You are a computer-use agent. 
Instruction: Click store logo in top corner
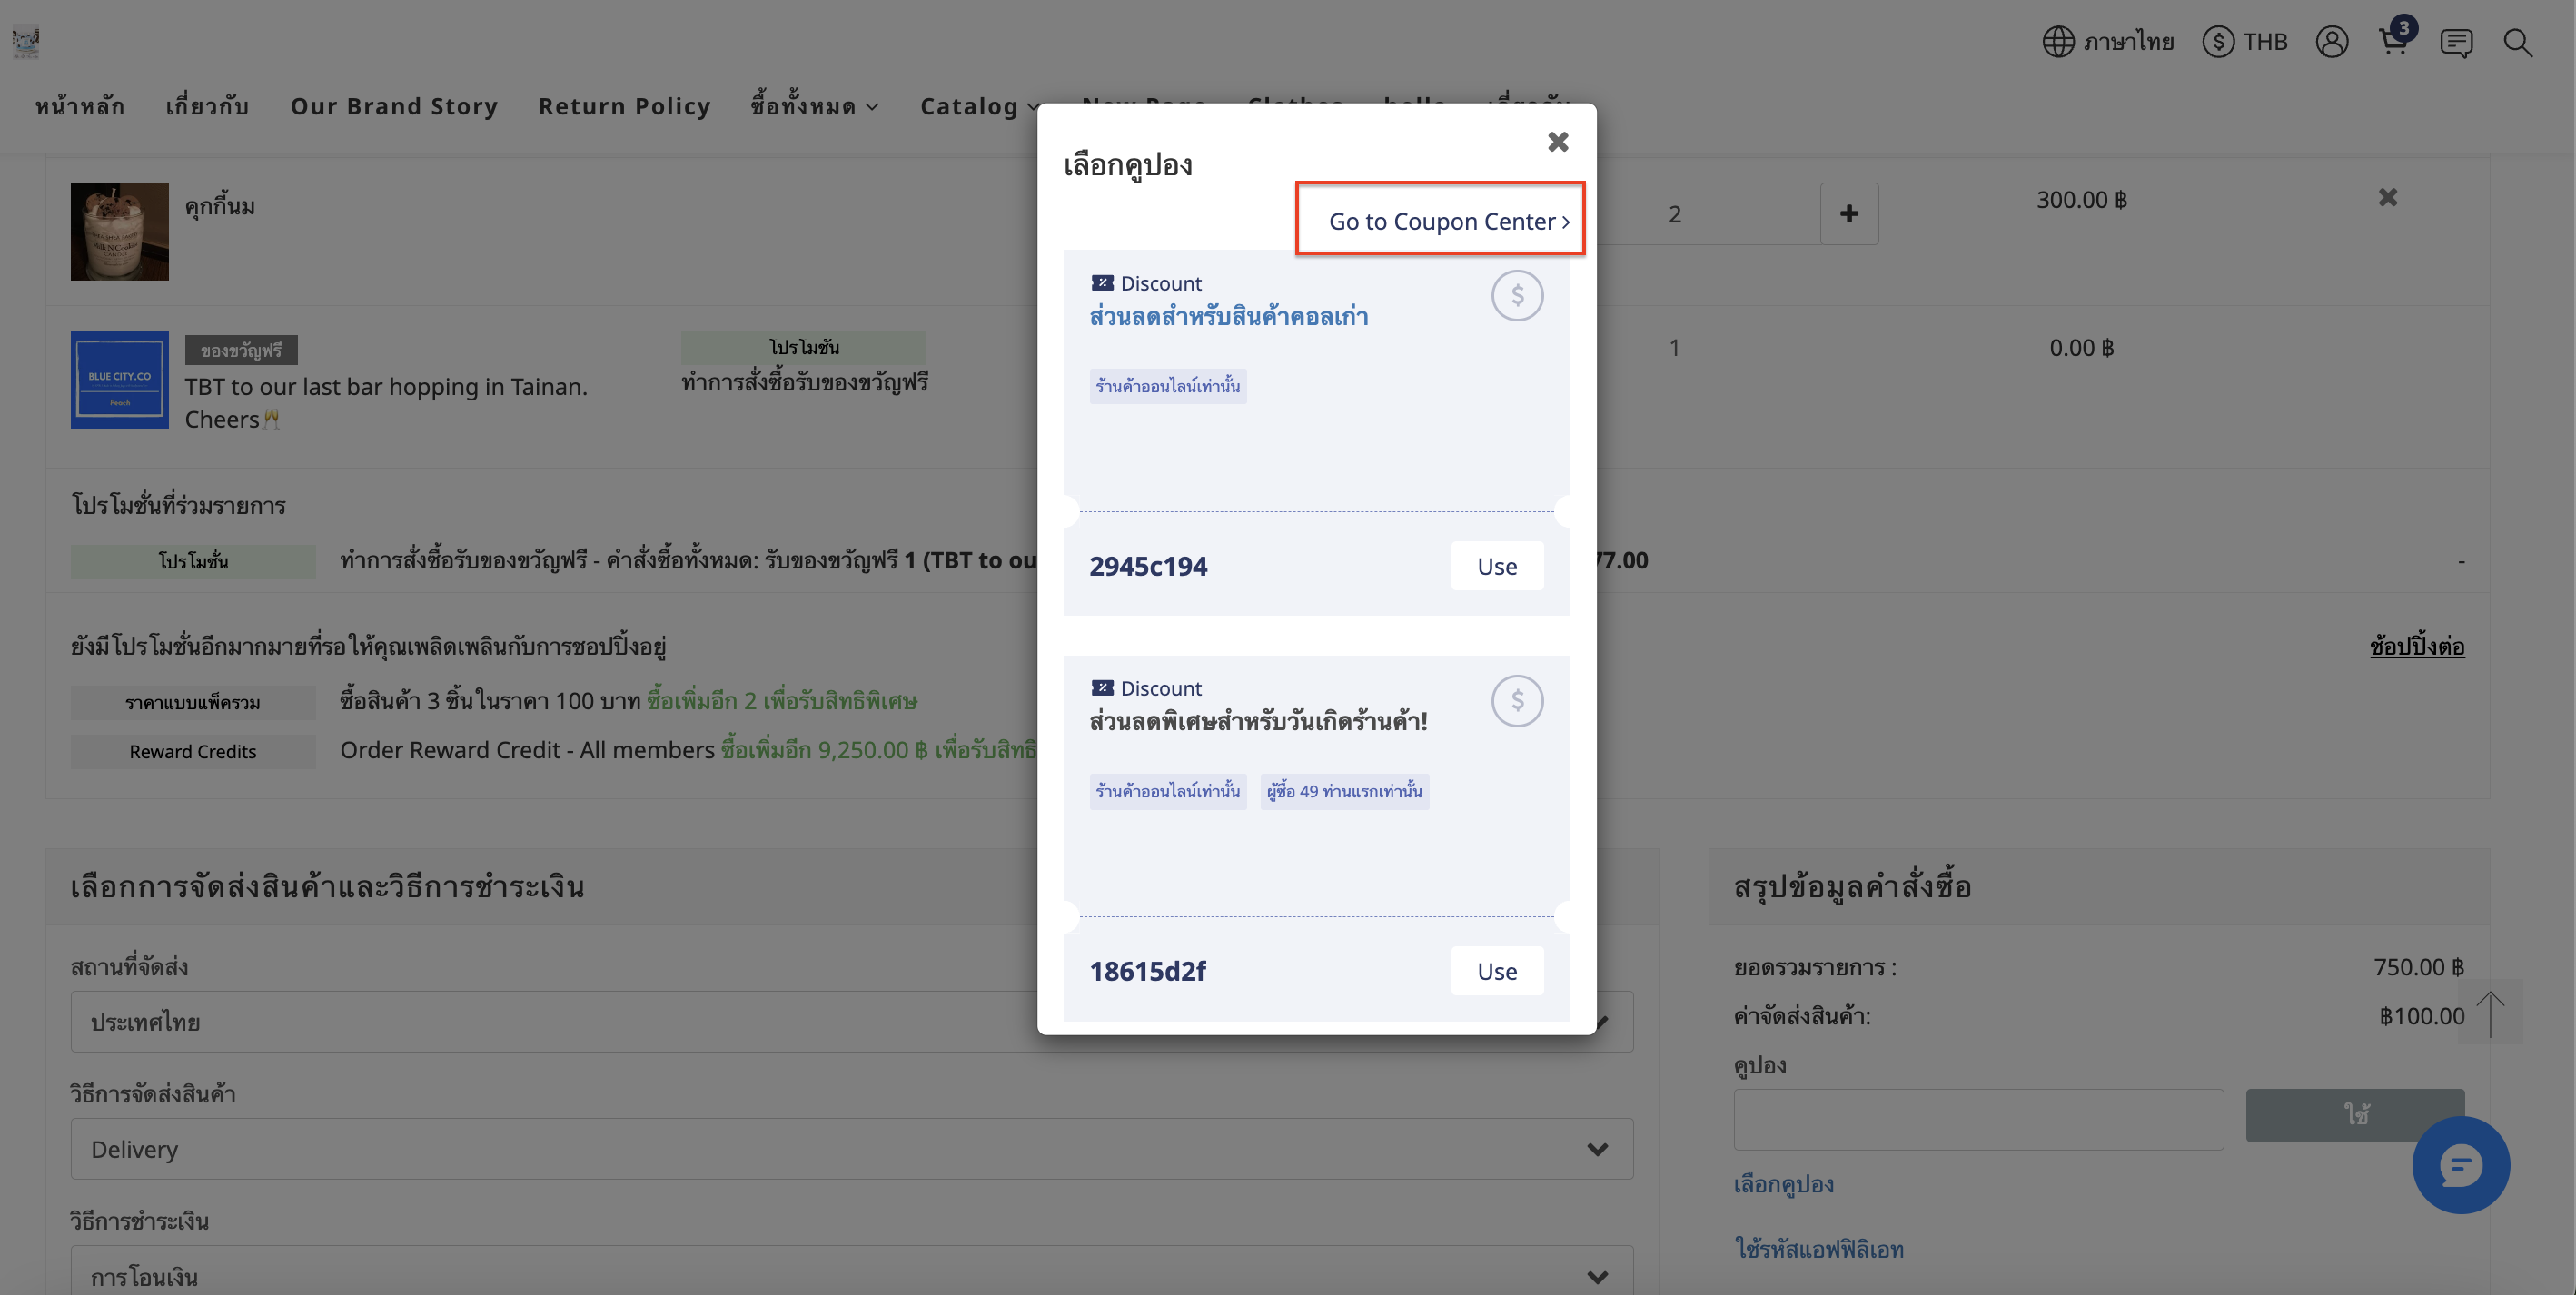(x=25, y=42)
